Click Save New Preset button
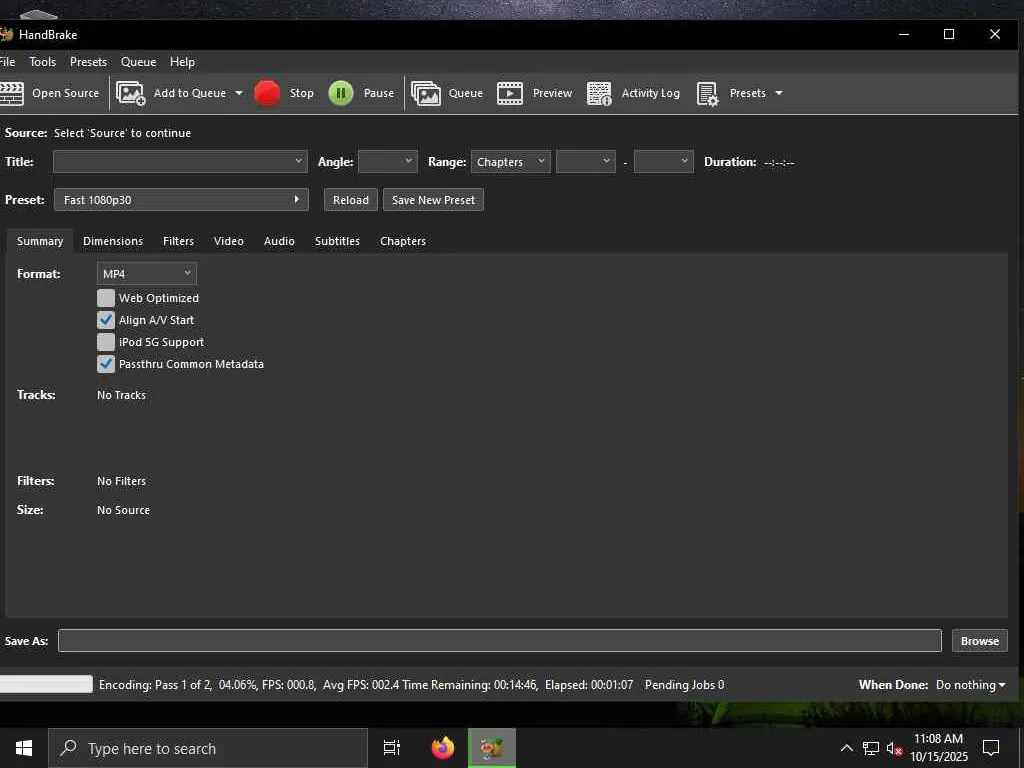Screen dimensions: 1024x768 coord(433,200)
